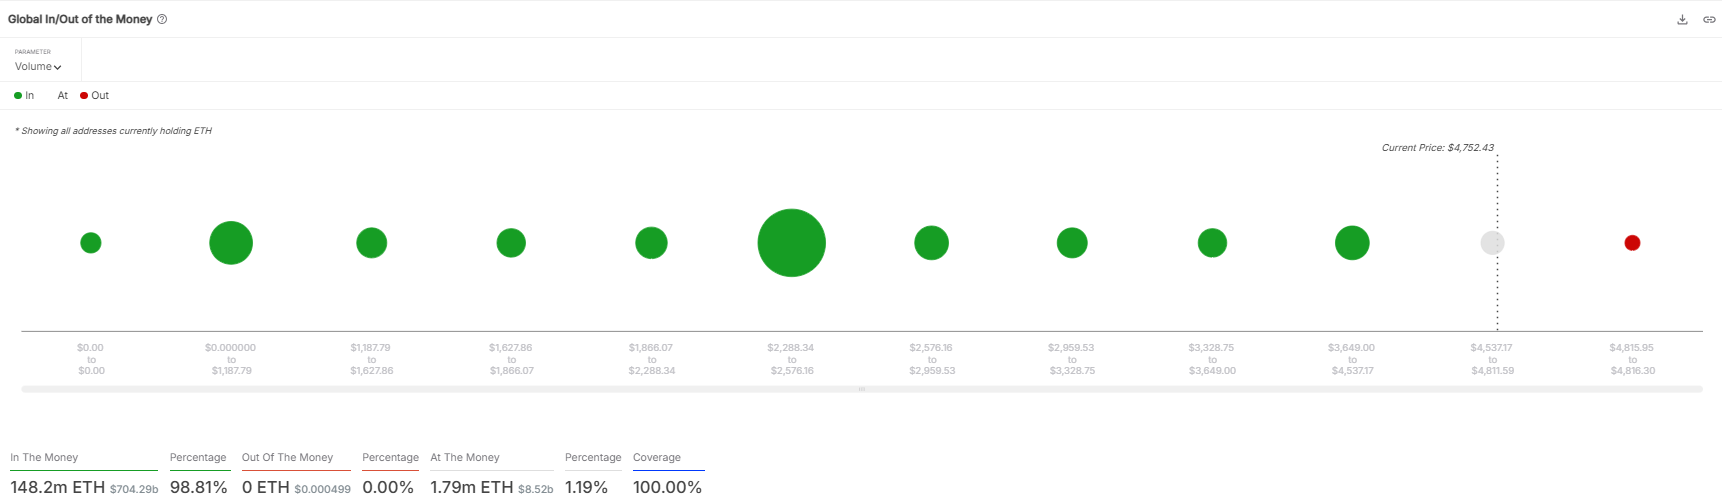Click the At The Money summary label

[465, 458]
